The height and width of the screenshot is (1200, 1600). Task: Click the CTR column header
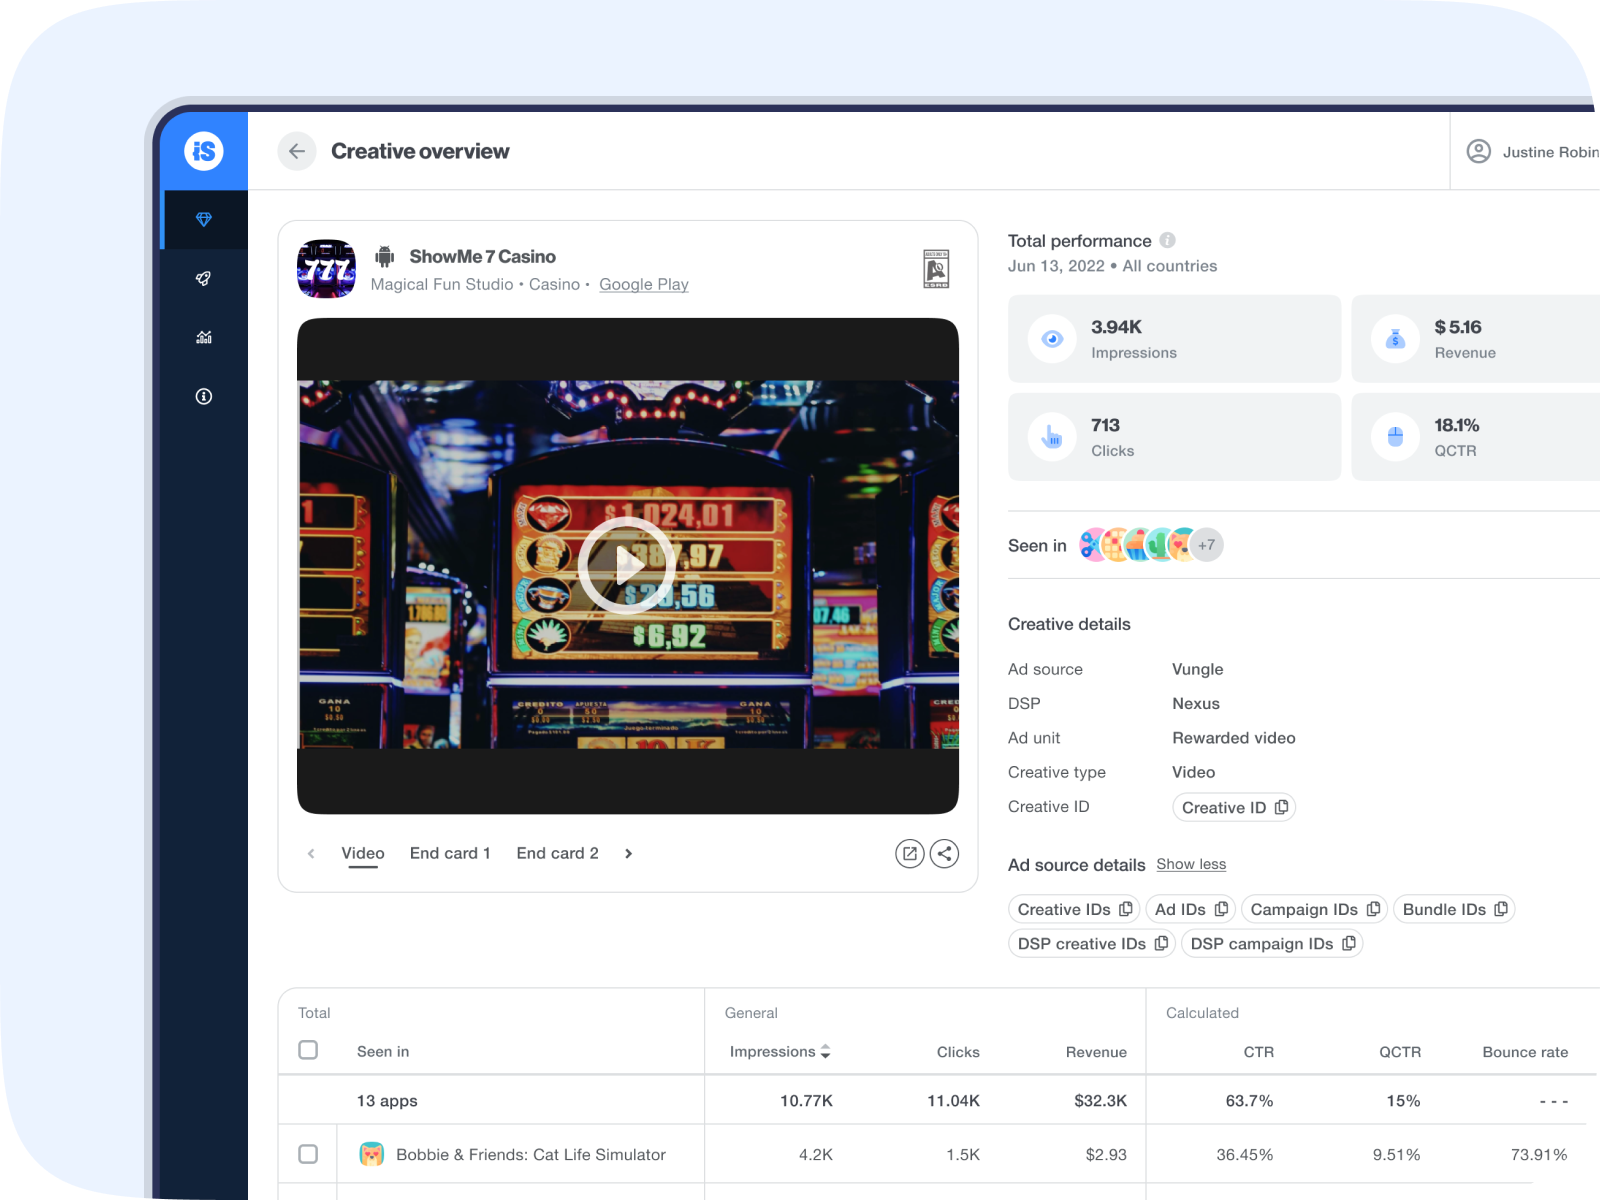(x=1258, y=1052)
